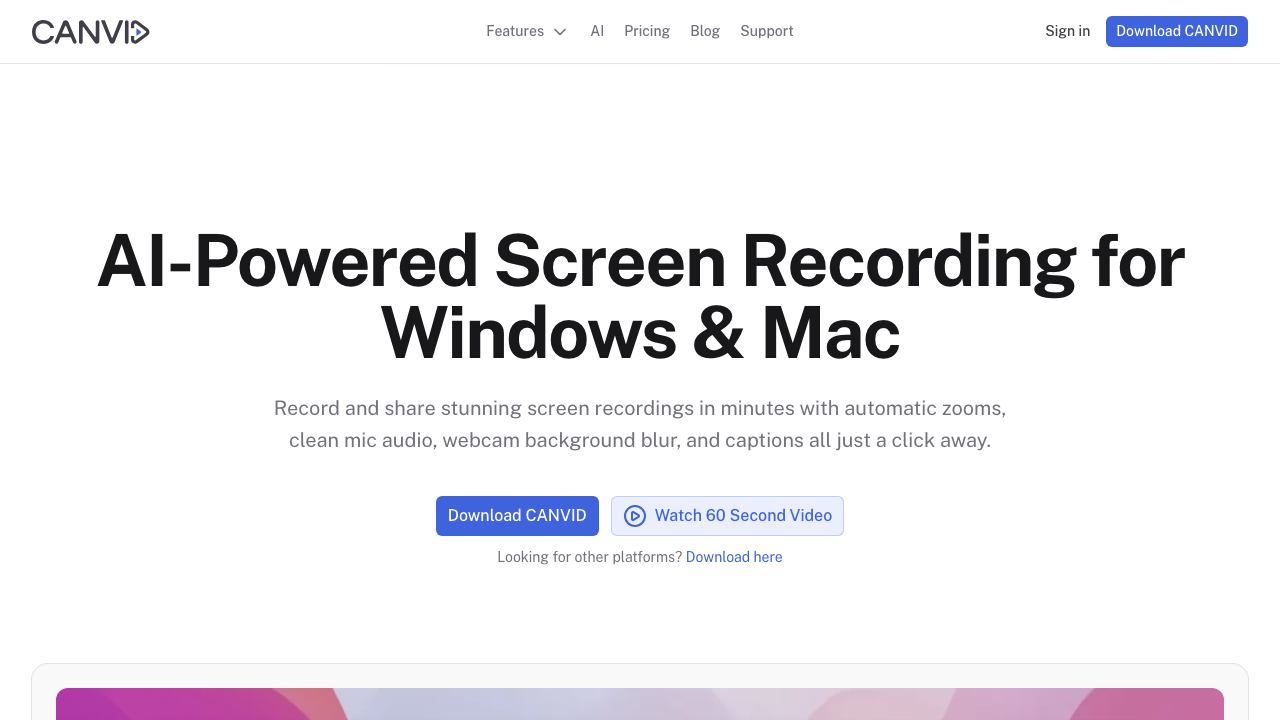
Task: Open the AI menu item
Action: coord(597,31)
